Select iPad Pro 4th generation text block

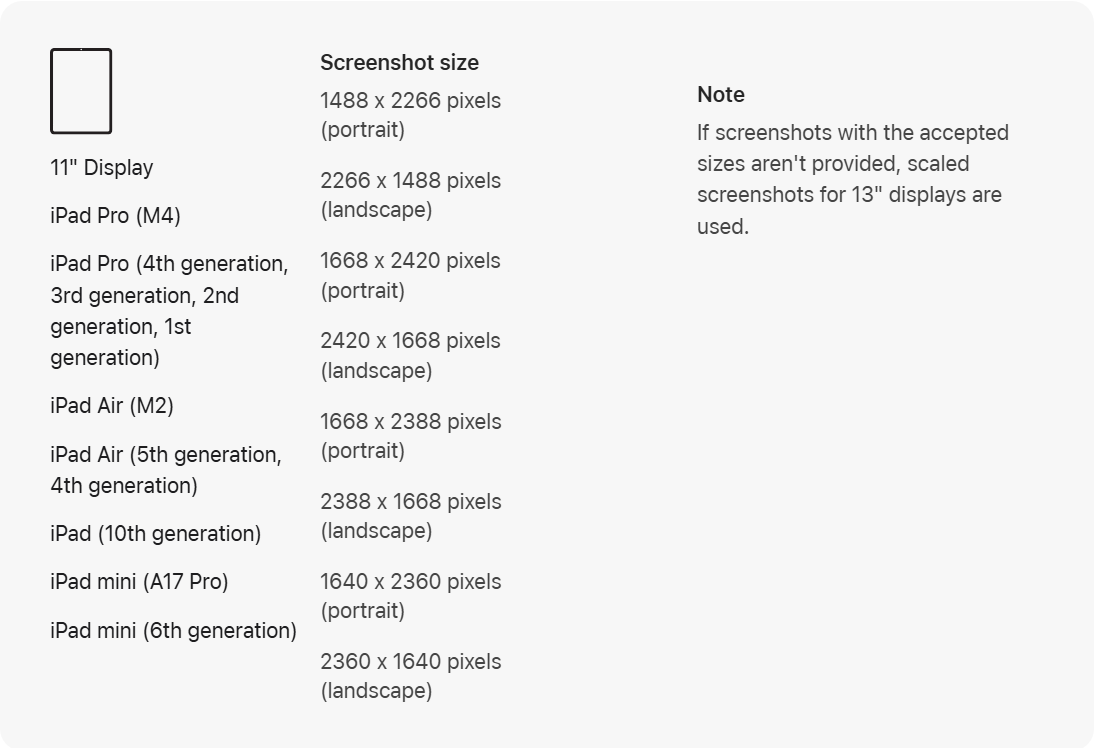tap(169, 311)
